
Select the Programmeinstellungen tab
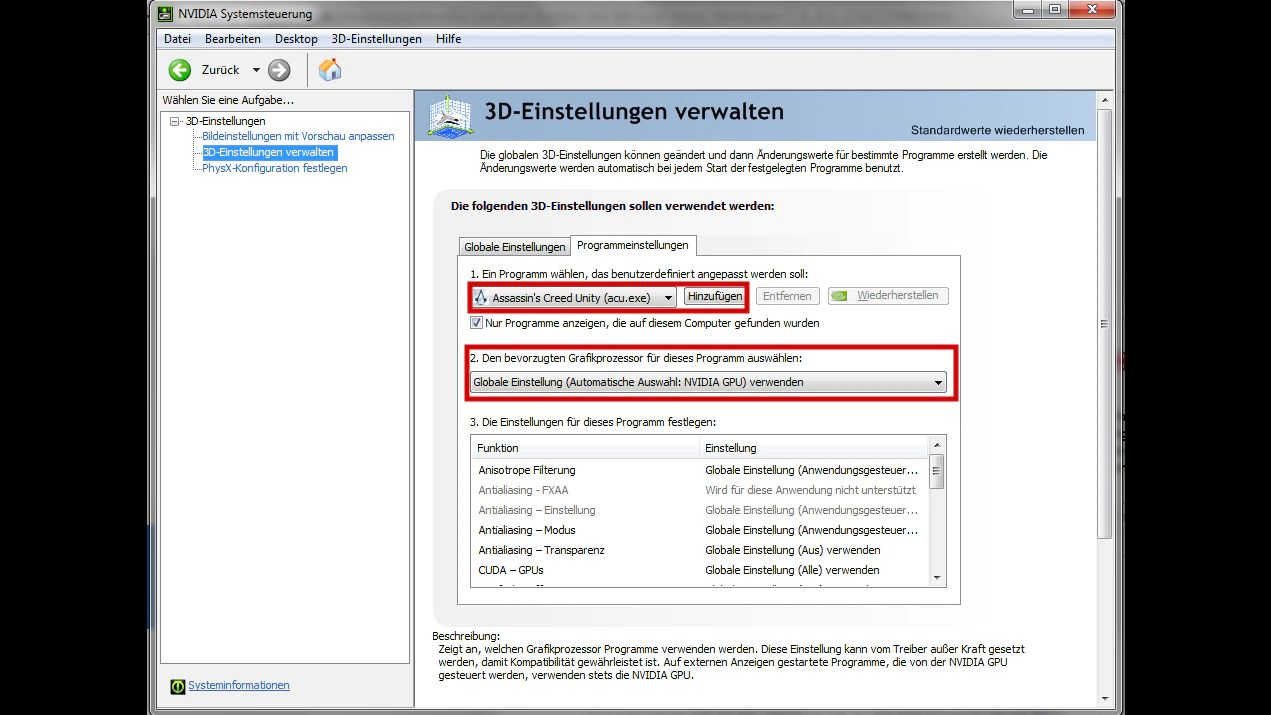(633, 245)
